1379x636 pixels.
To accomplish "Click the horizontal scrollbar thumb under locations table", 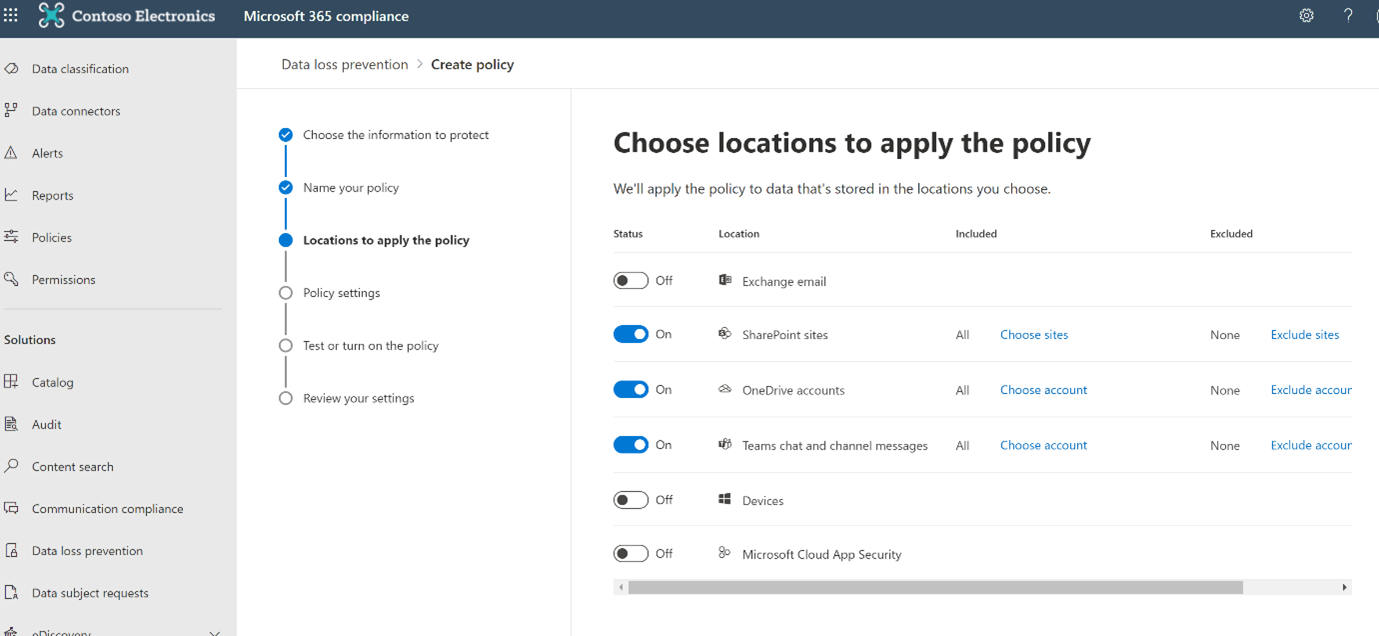I will (935, 587).
